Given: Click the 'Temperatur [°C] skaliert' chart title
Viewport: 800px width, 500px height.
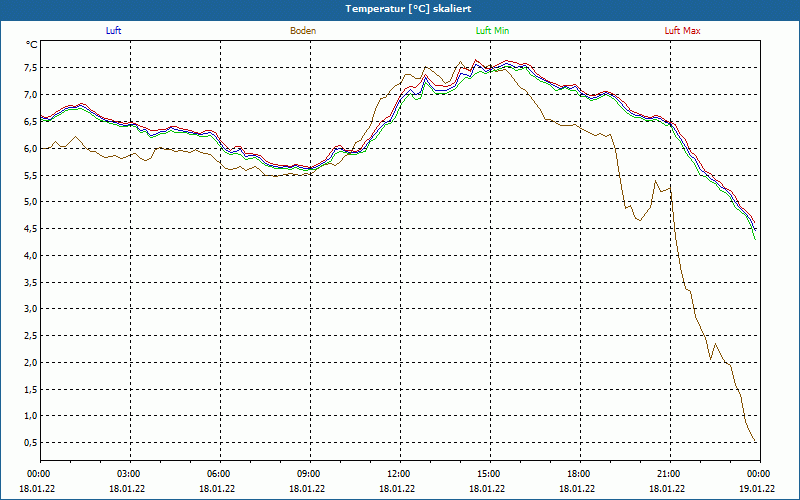Looking at the screenshot, I should point(408,9).
